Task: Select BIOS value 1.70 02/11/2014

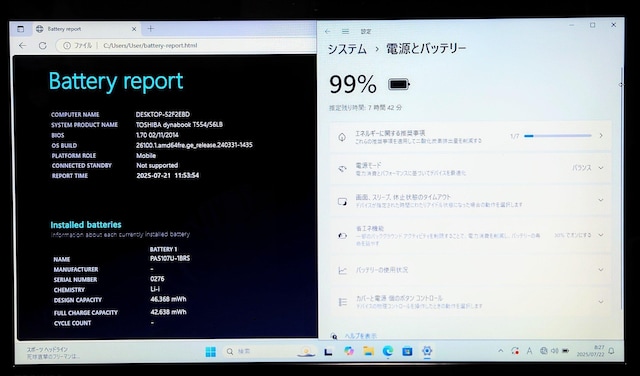Action: (157, 135)
